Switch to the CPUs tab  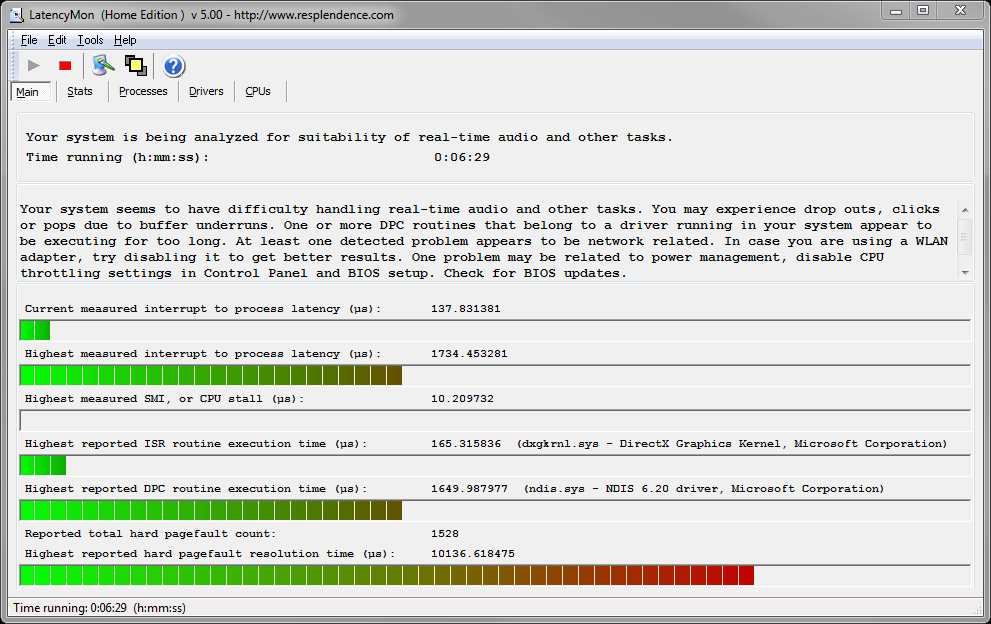coord(258,91)
